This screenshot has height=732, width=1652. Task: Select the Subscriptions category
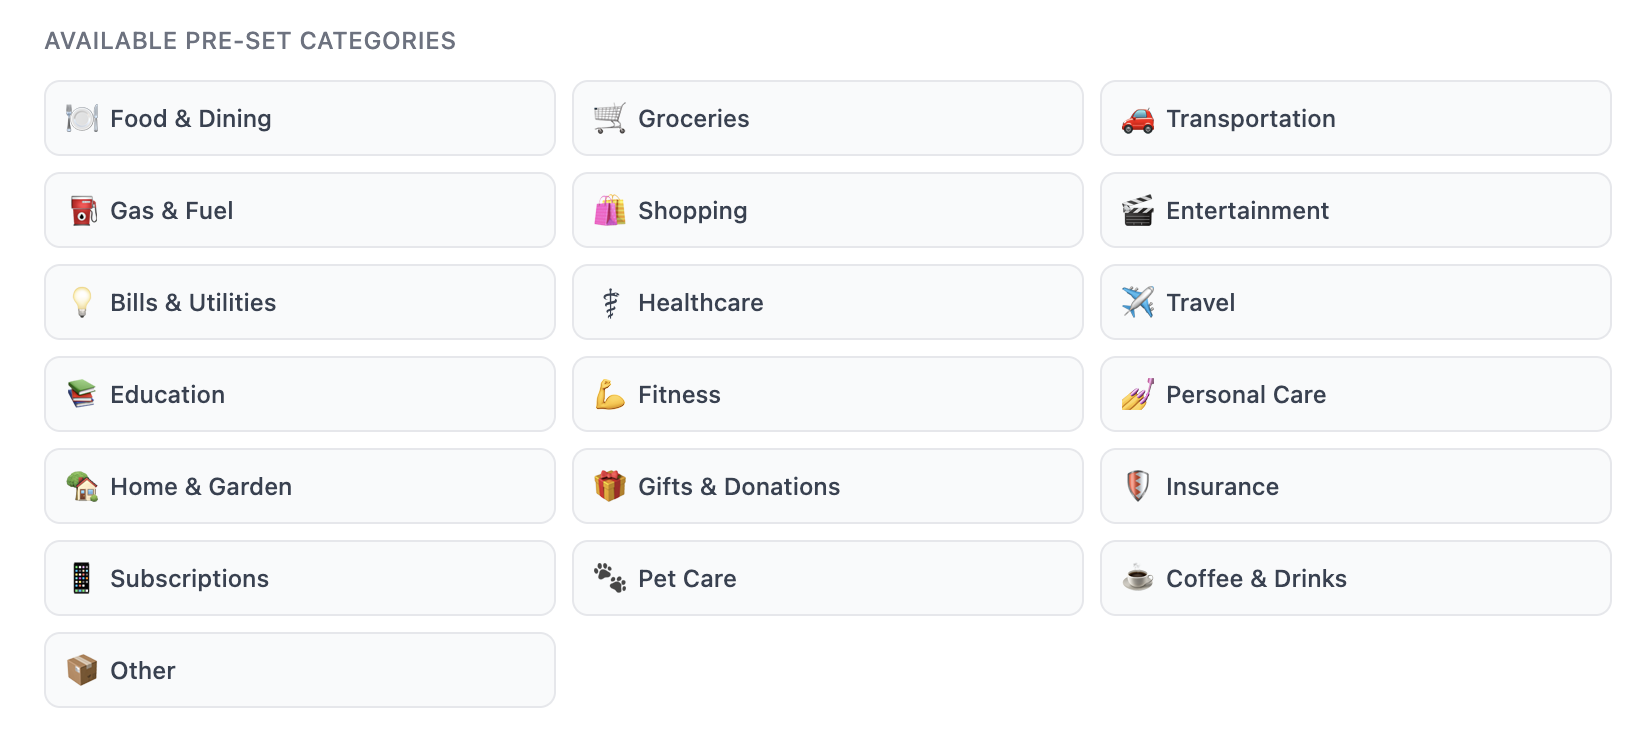[x=299, y=578]
